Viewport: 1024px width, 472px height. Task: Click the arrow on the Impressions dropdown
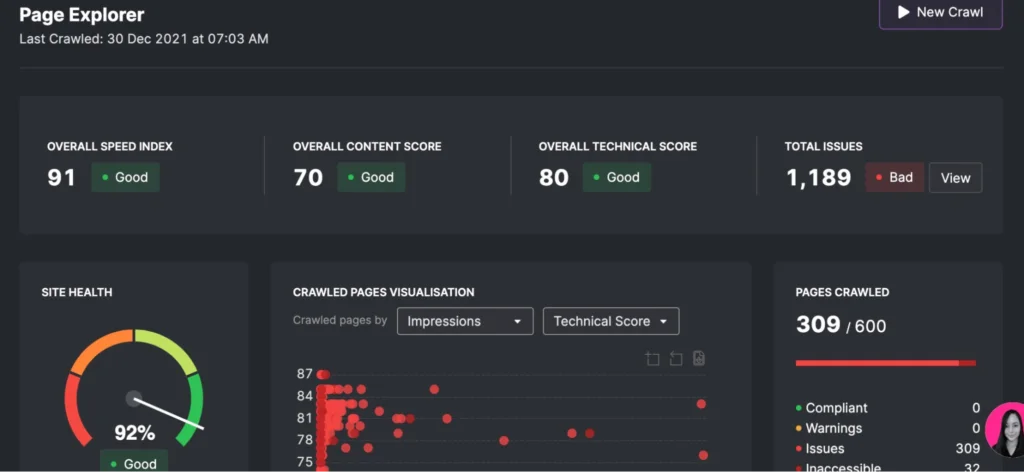517,322
